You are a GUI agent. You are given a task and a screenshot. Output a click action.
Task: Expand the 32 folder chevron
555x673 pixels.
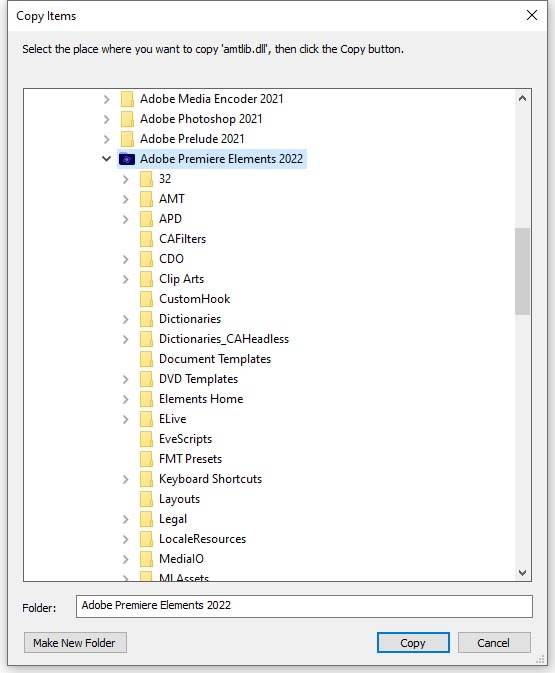(x=125, y=179)
